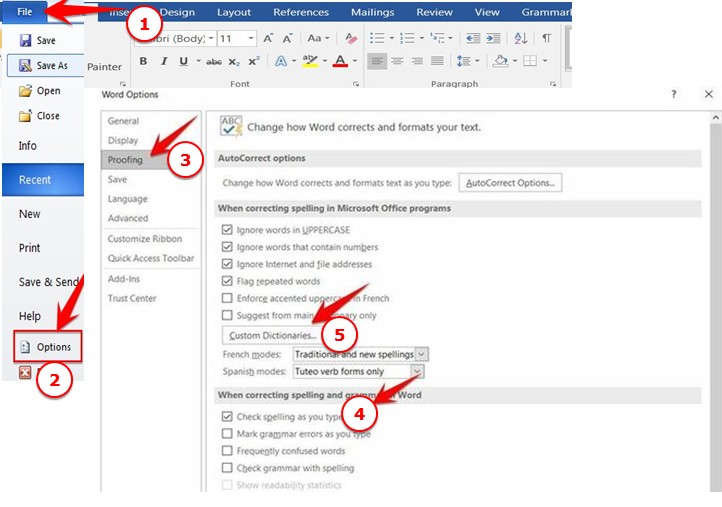Center the text
722x507 pixels.
[x=397, y=61]
